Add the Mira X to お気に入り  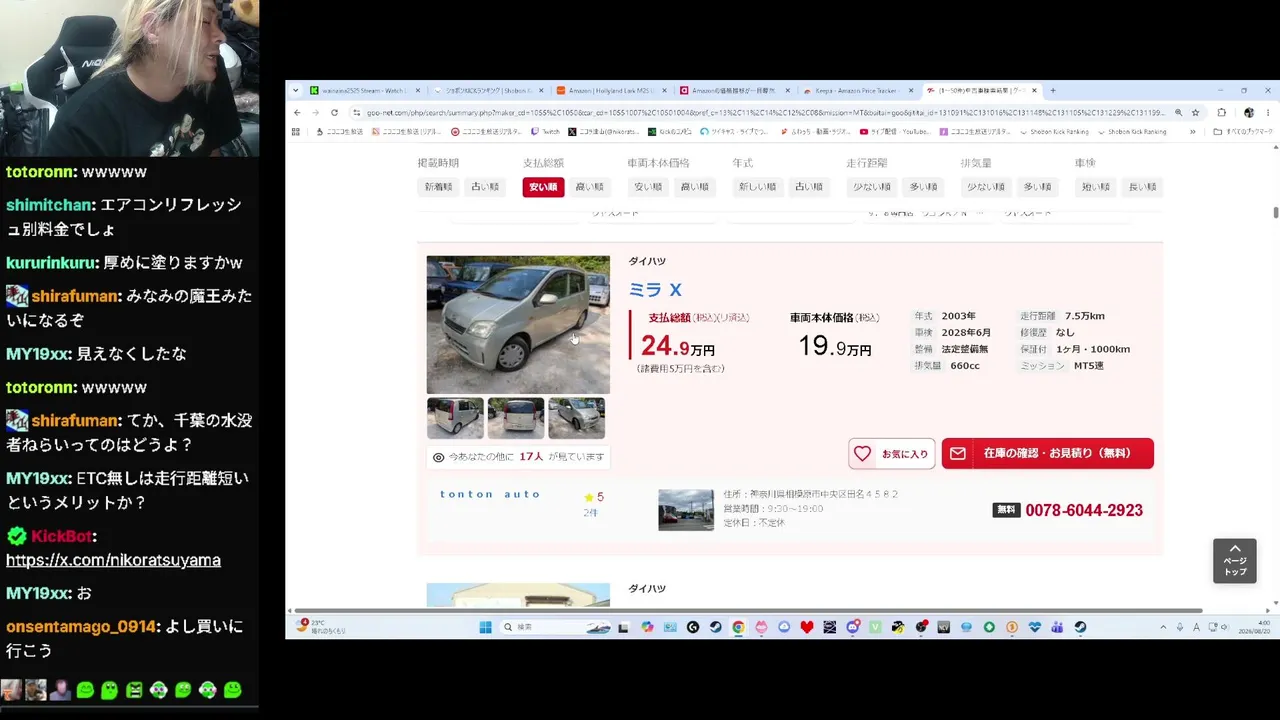pyautogui.click(x=892, y=454)
